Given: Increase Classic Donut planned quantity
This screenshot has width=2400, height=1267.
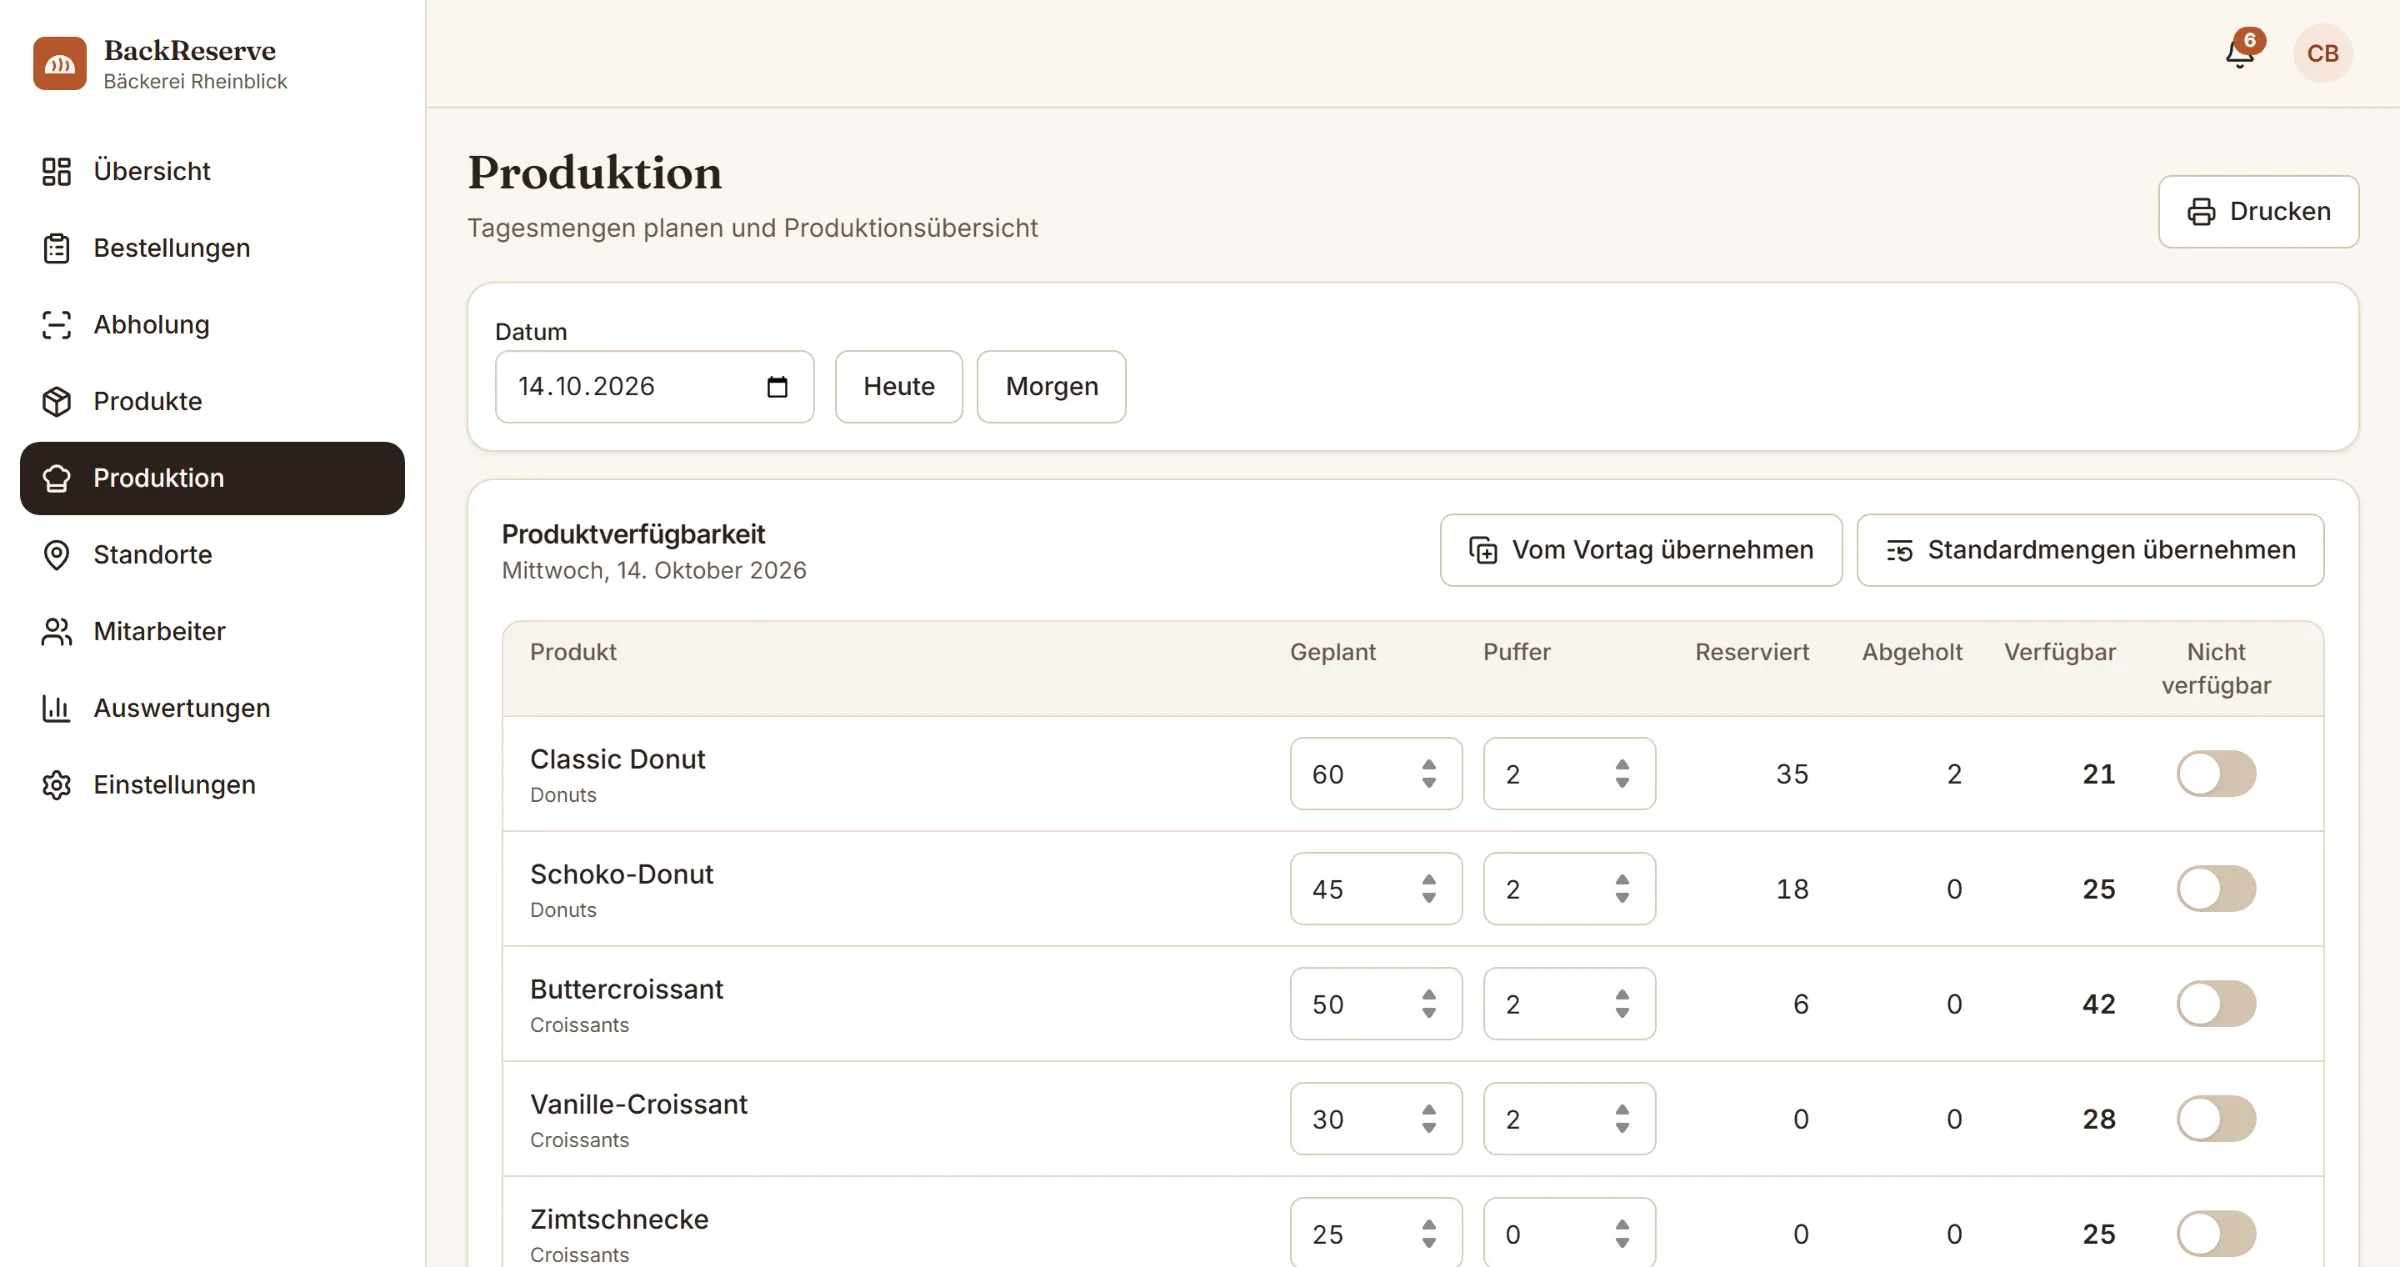Looking at the screenshot, I should pyautogui.click(x=1429, y=765).
